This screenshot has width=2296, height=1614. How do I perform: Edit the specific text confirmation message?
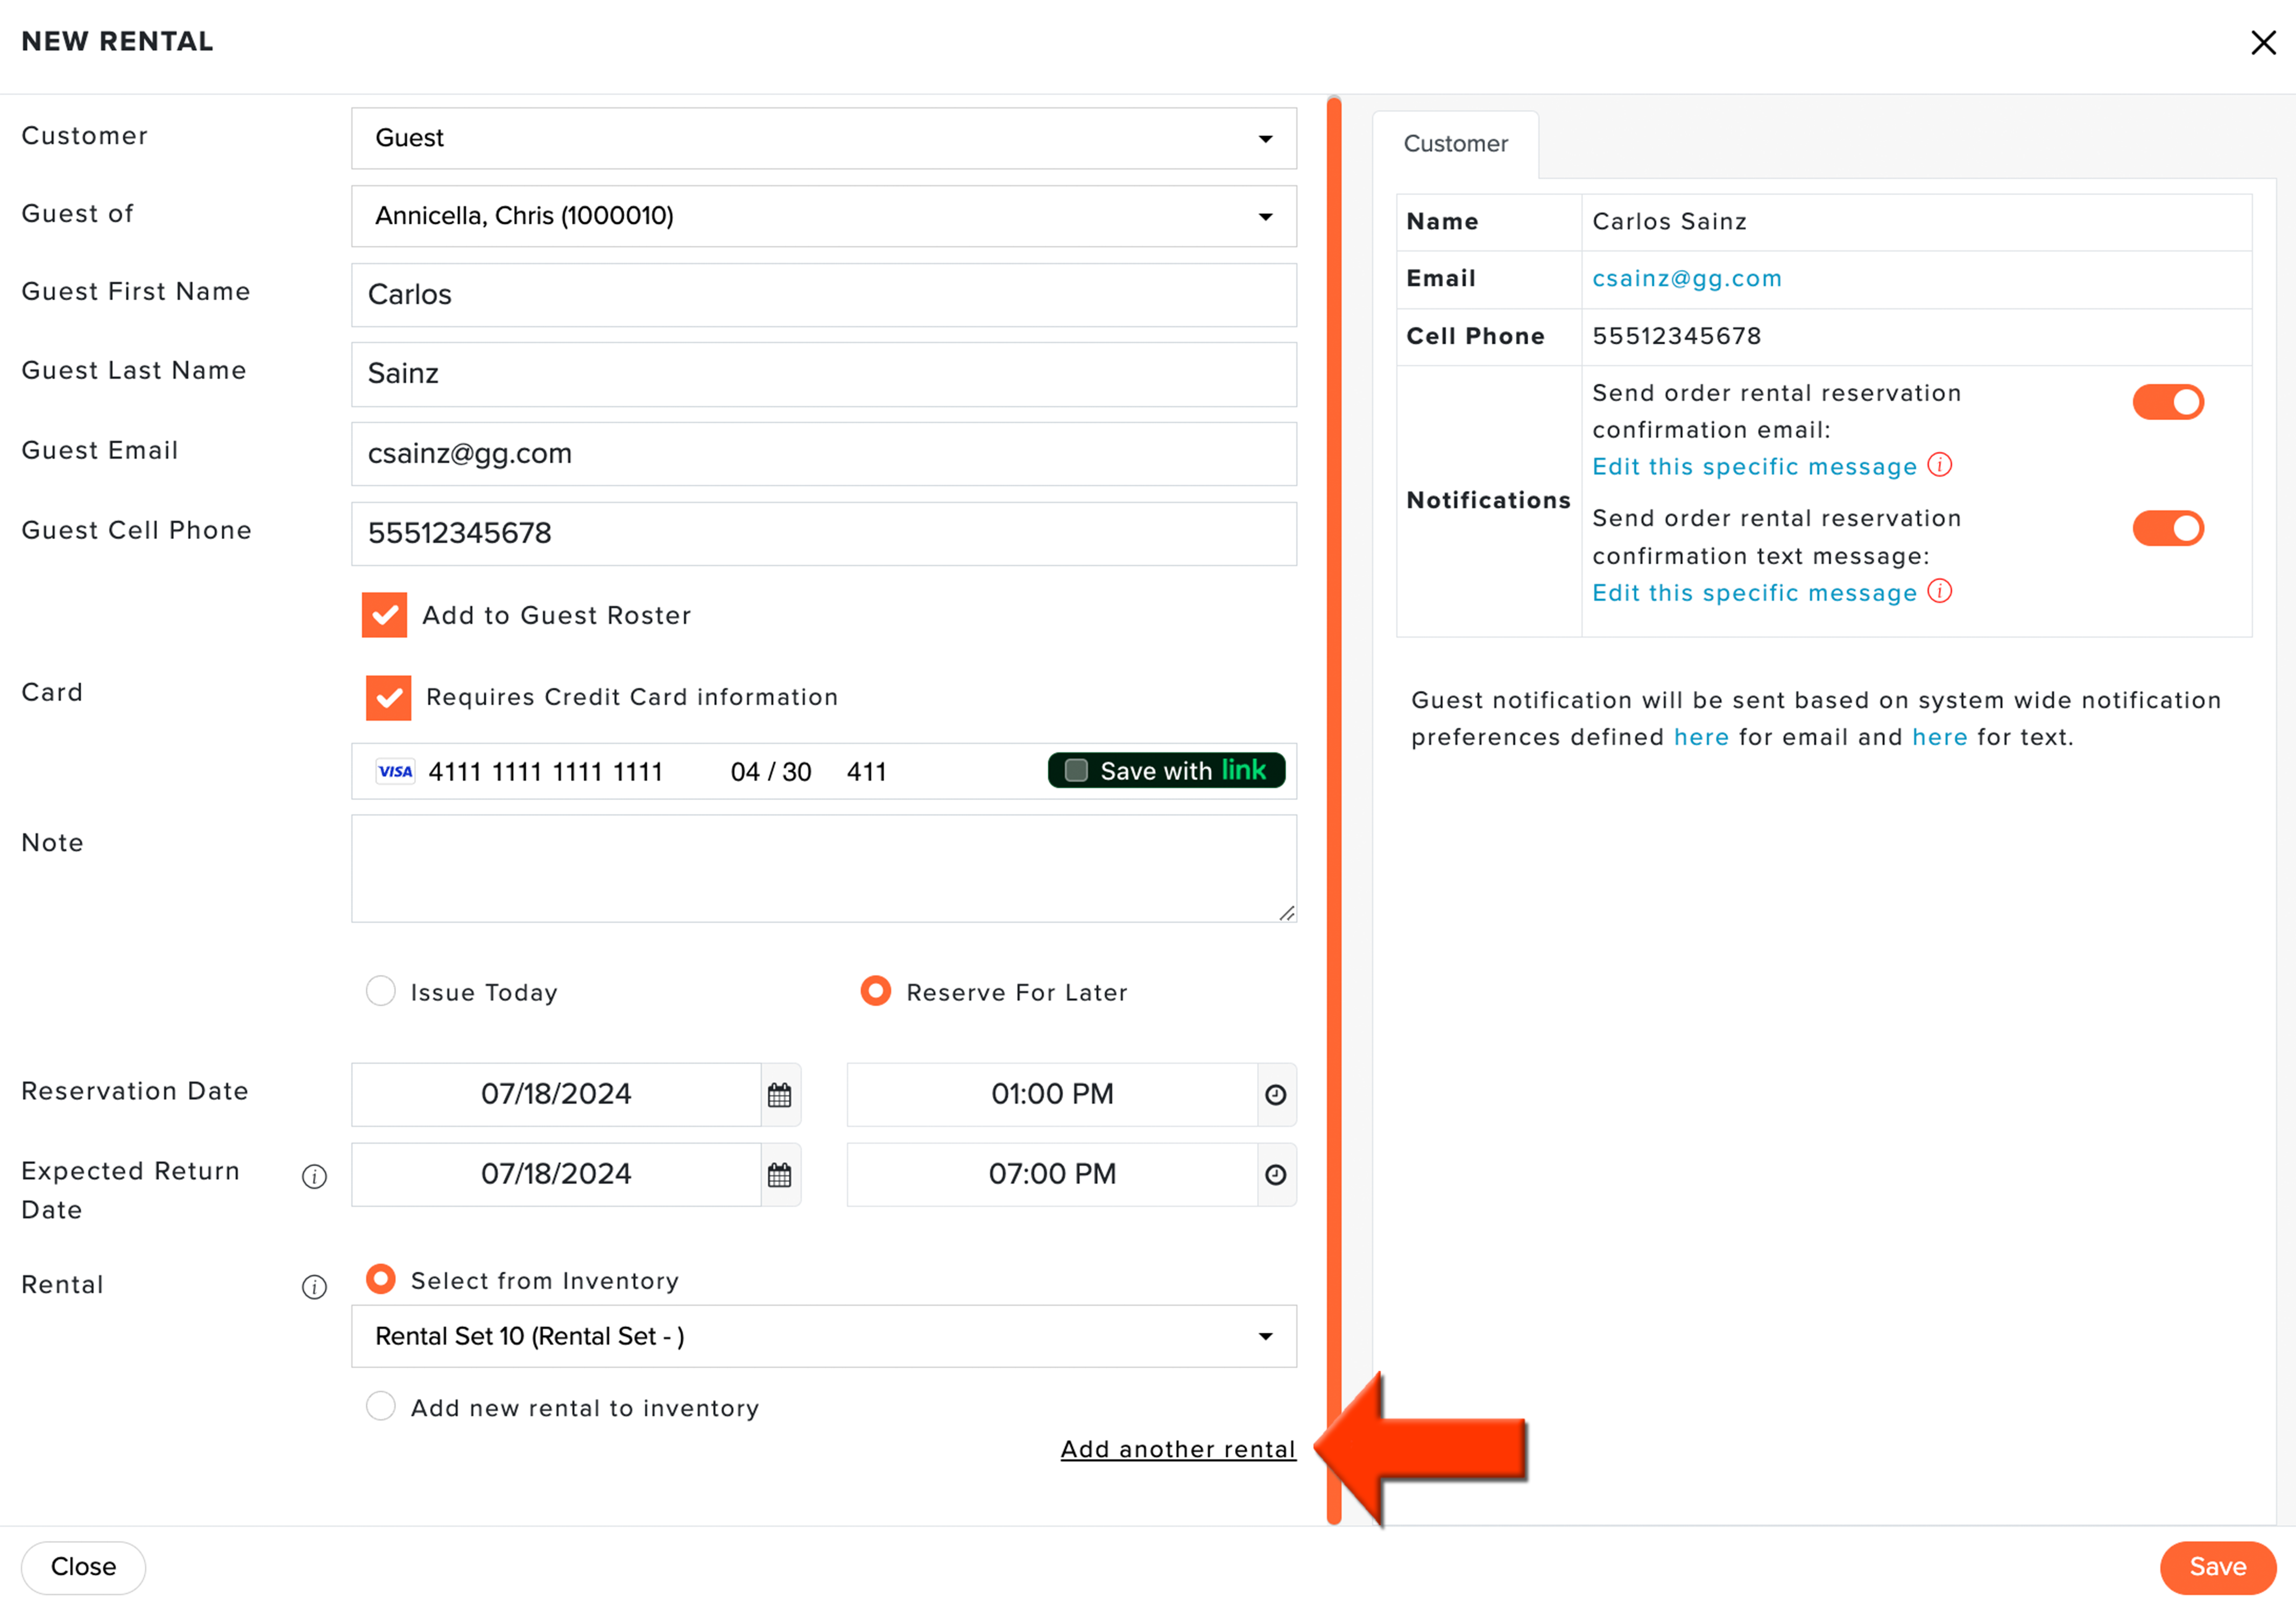coord(1754,593)
